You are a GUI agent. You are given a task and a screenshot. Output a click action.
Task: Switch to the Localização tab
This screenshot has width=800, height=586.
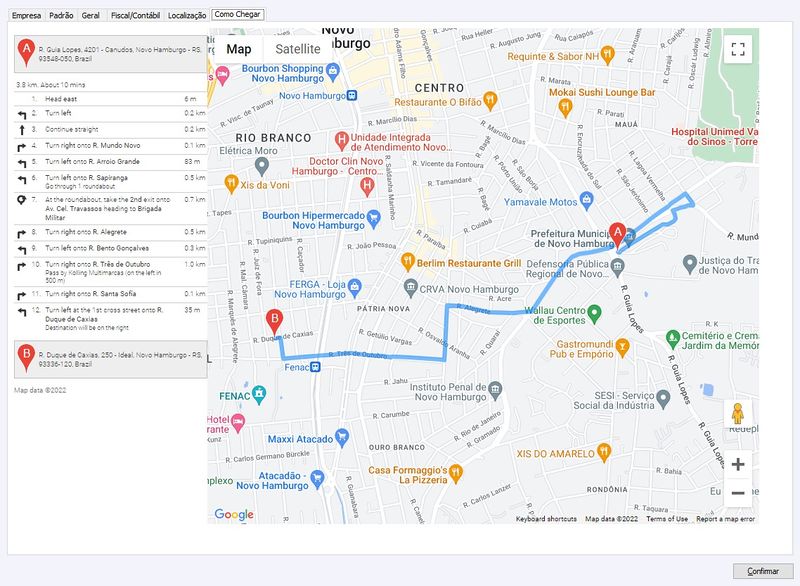pos(187,15)
